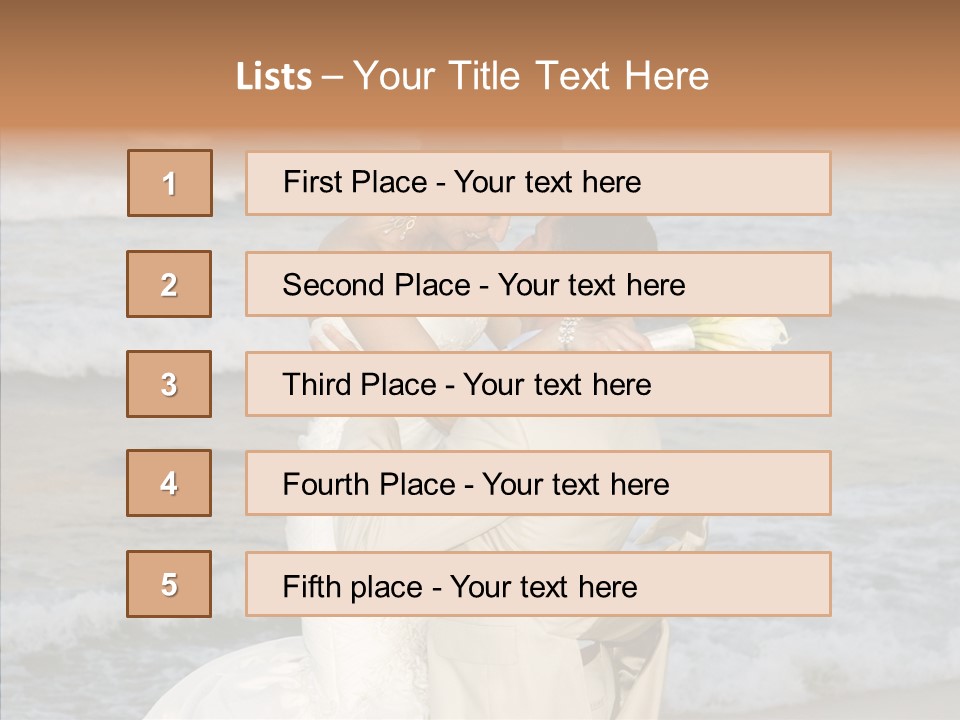Screen dimensions: 960x720
Task: Select the number 2 box
Action: (169, 284)
